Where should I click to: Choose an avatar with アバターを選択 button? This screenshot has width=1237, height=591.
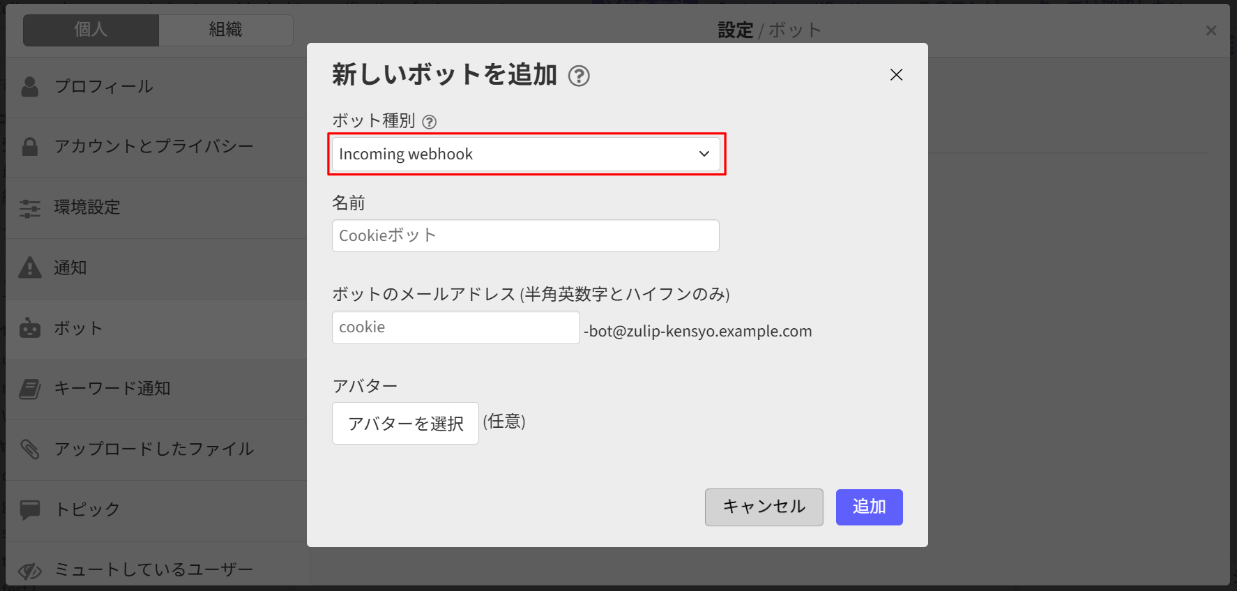coord(405,423)
